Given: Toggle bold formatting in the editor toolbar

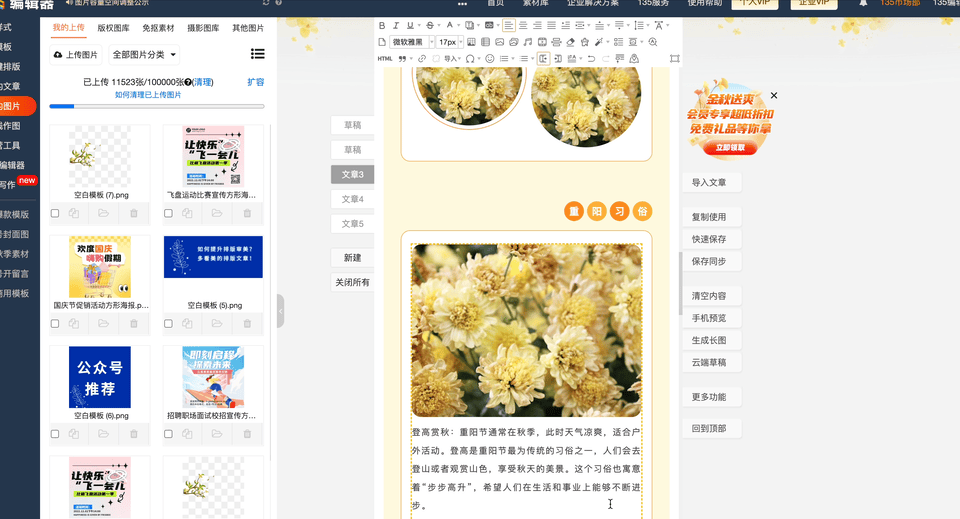Looking at the screenshot, I should [382, 26].
